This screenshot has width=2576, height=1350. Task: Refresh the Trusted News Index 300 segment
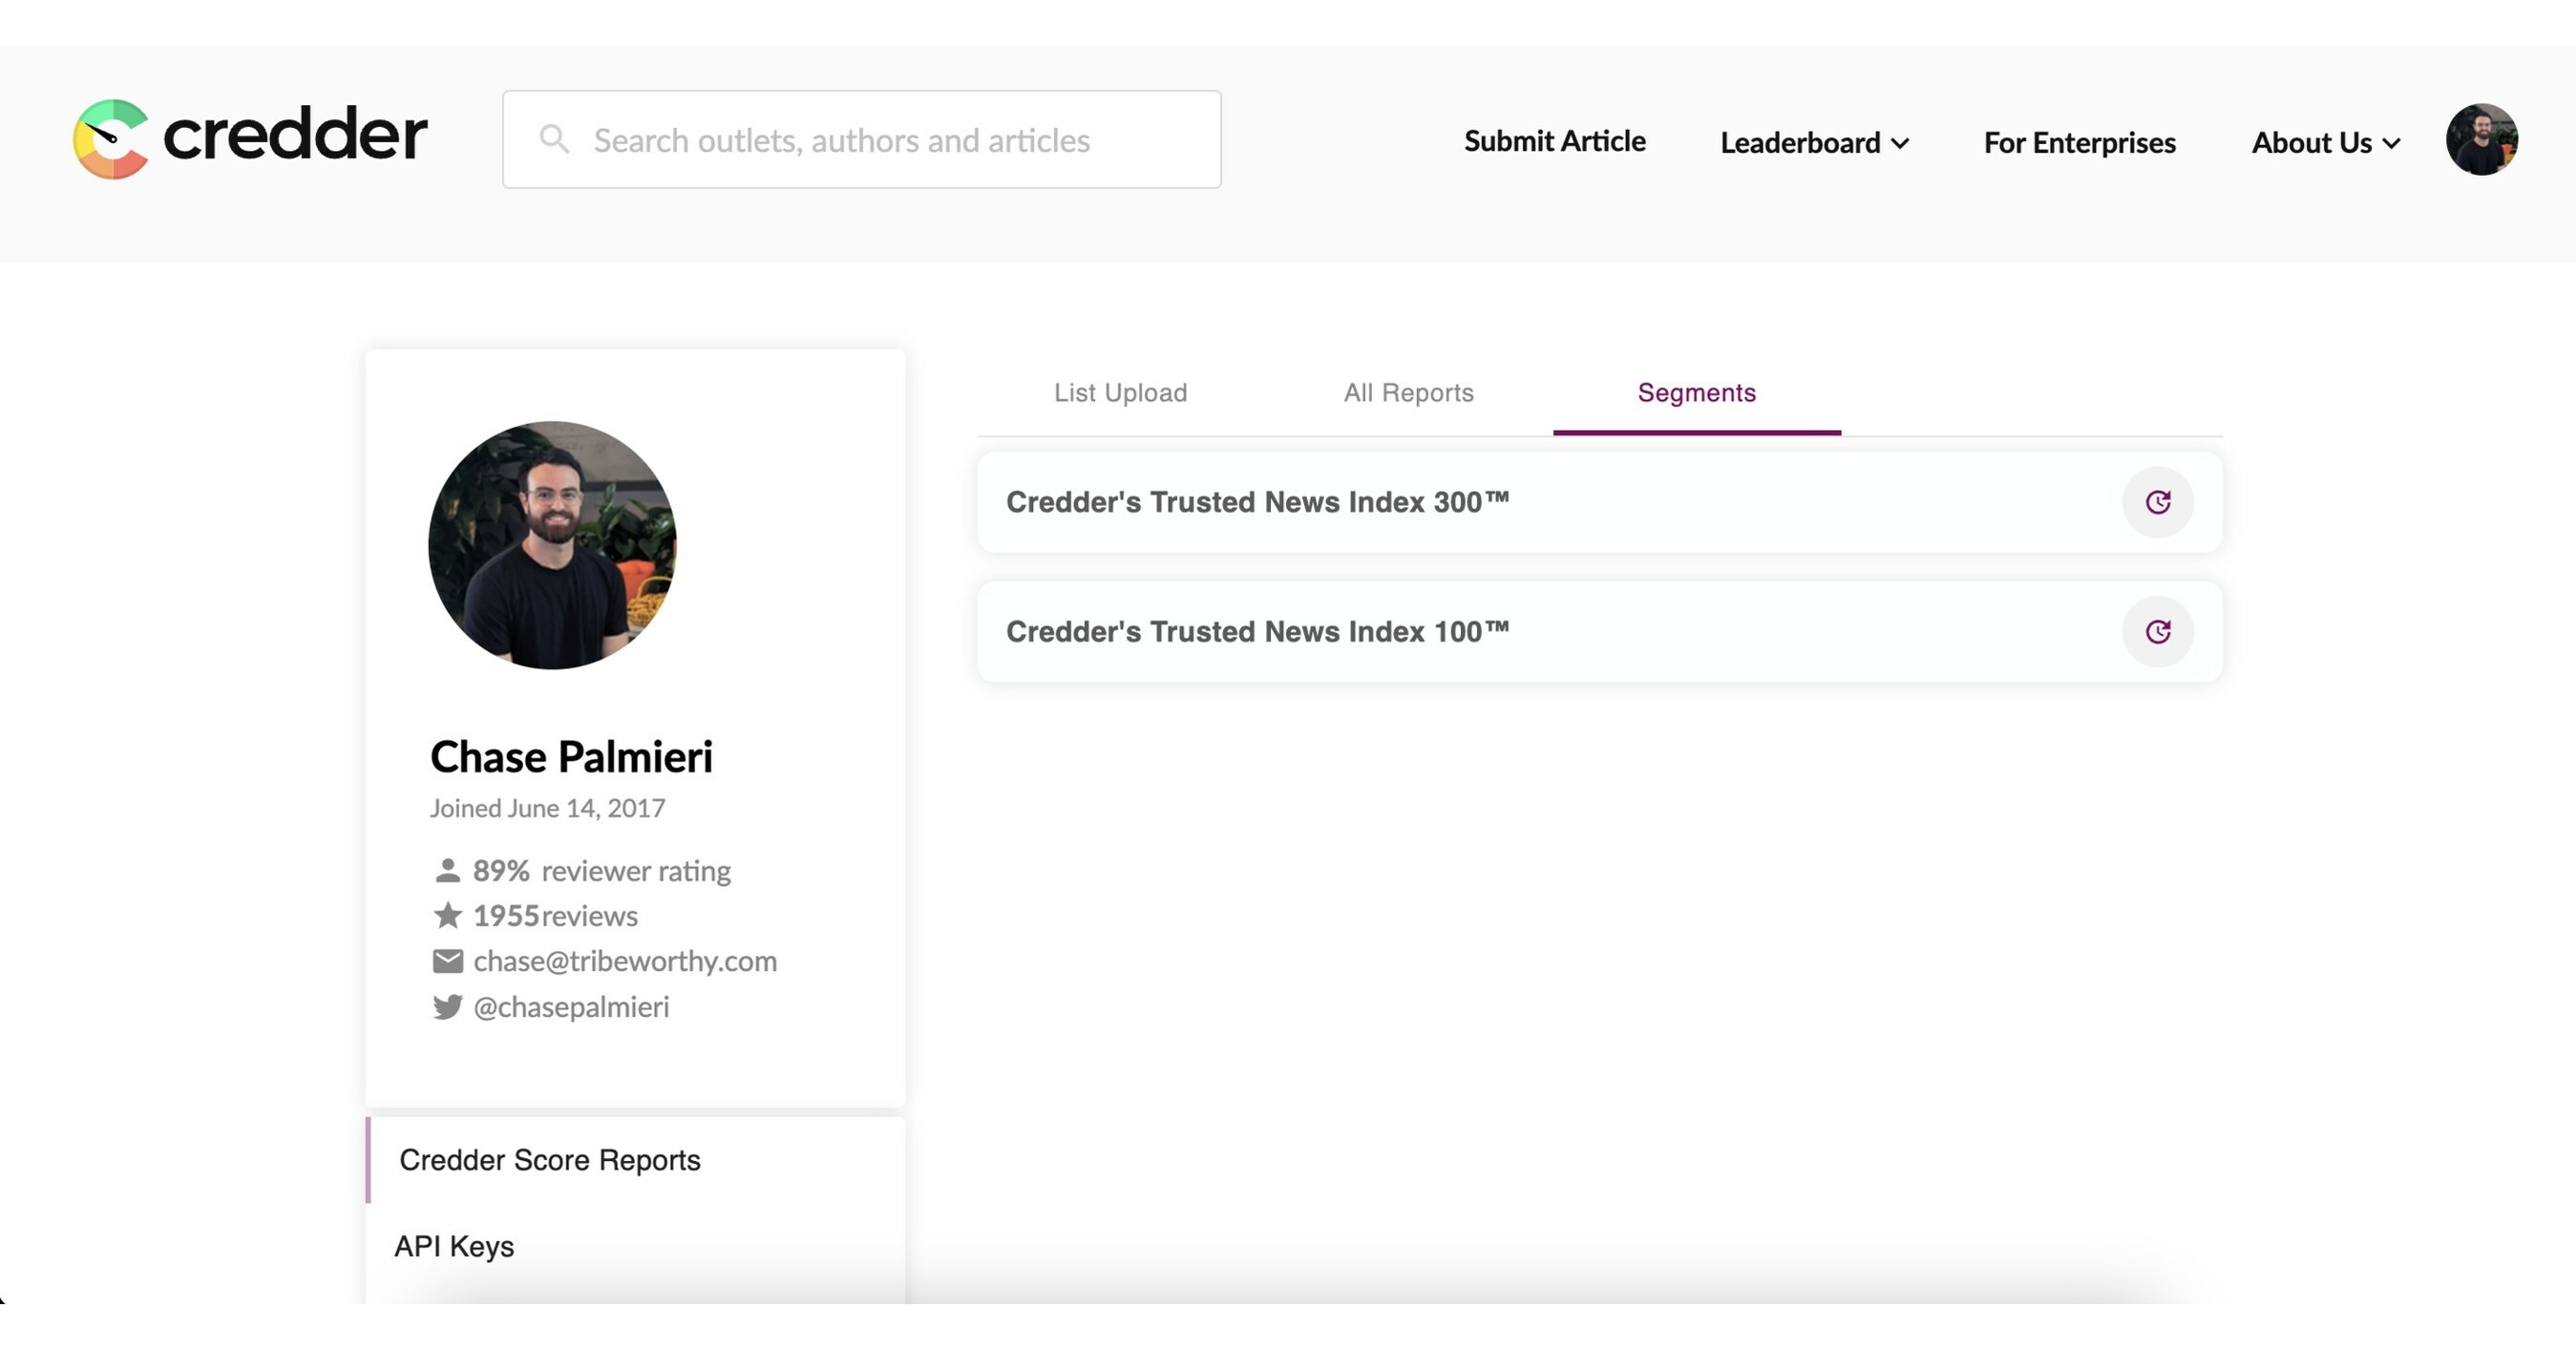(2157, 502)
